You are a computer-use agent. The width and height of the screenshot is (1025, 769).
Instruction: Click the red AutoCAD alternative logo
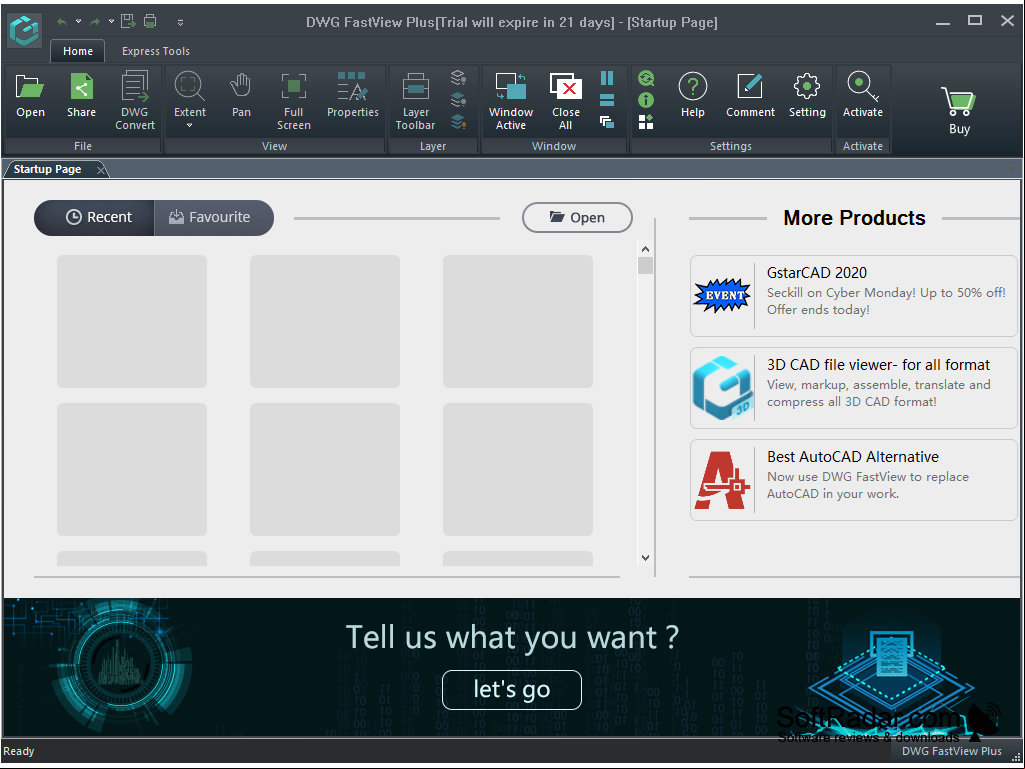[722, 480]
